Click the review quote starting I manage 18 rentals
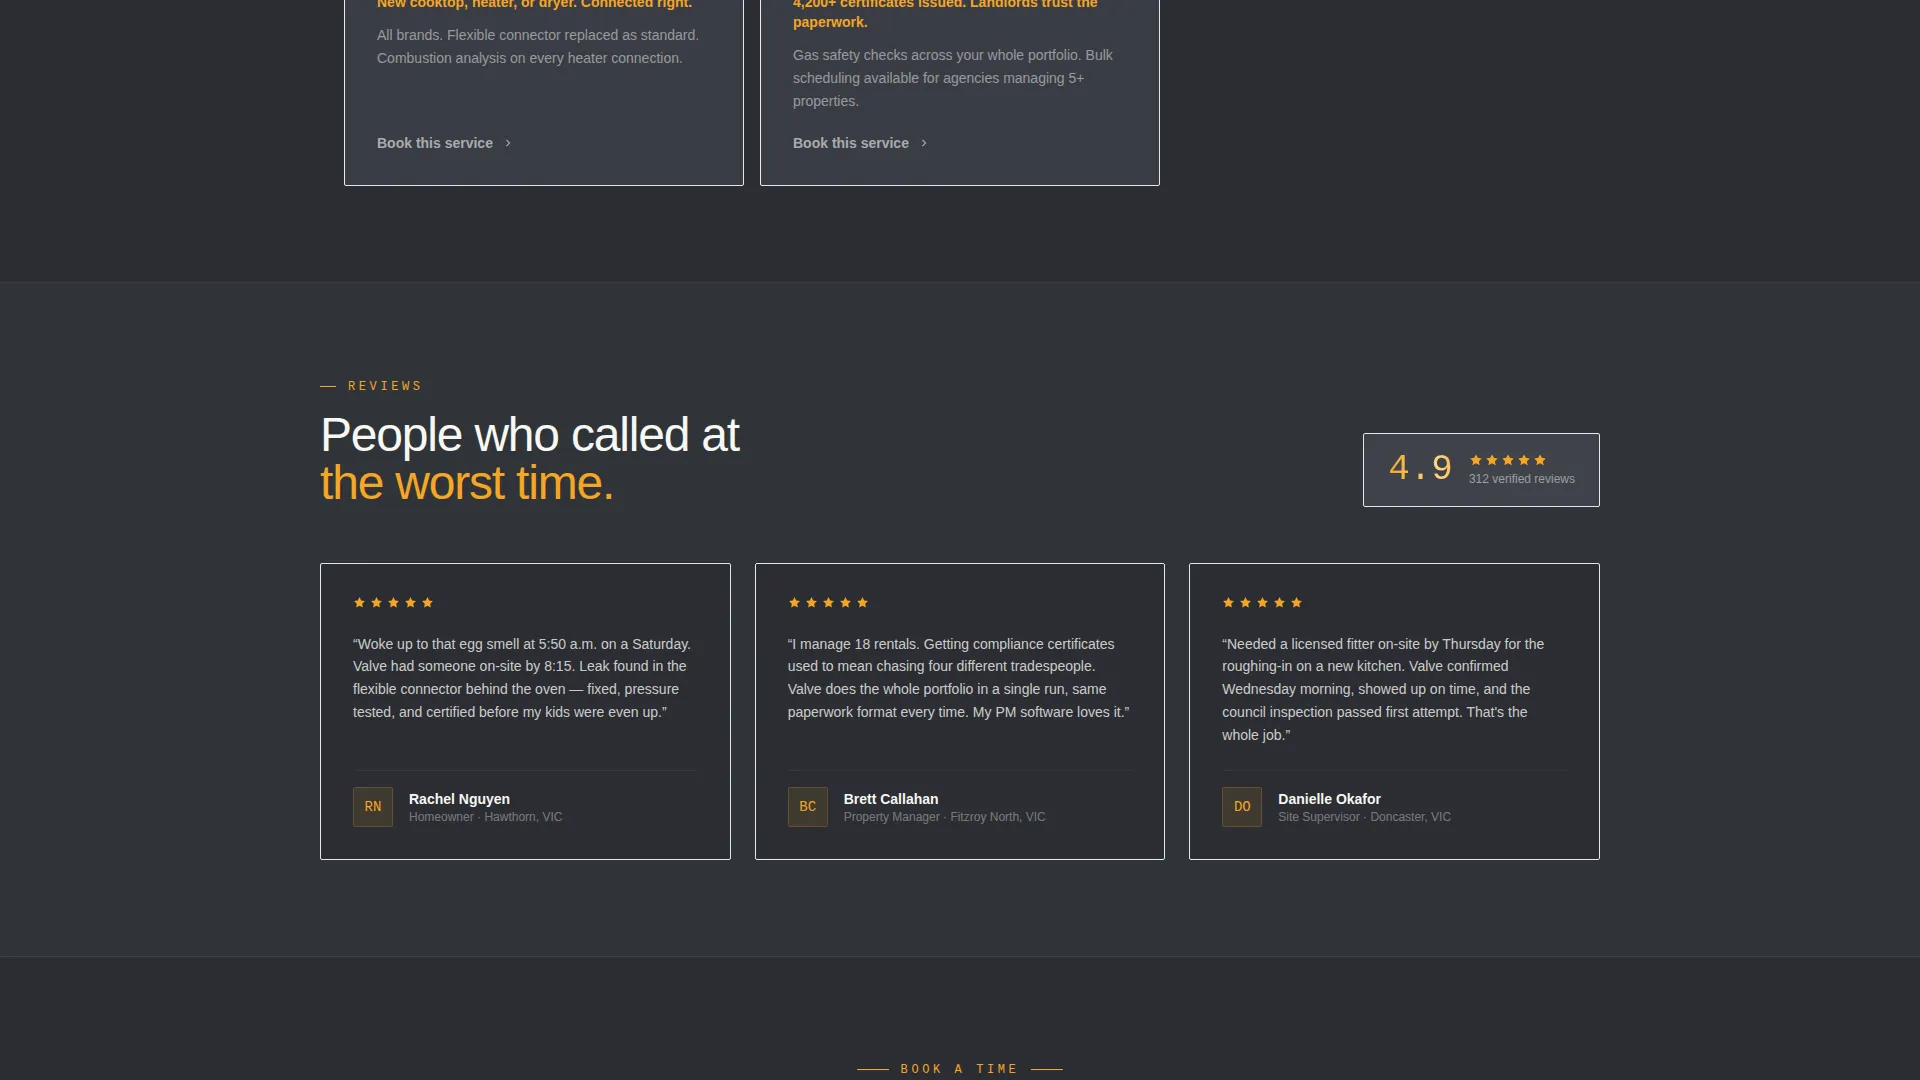1920x1080 pixels. 958,678
